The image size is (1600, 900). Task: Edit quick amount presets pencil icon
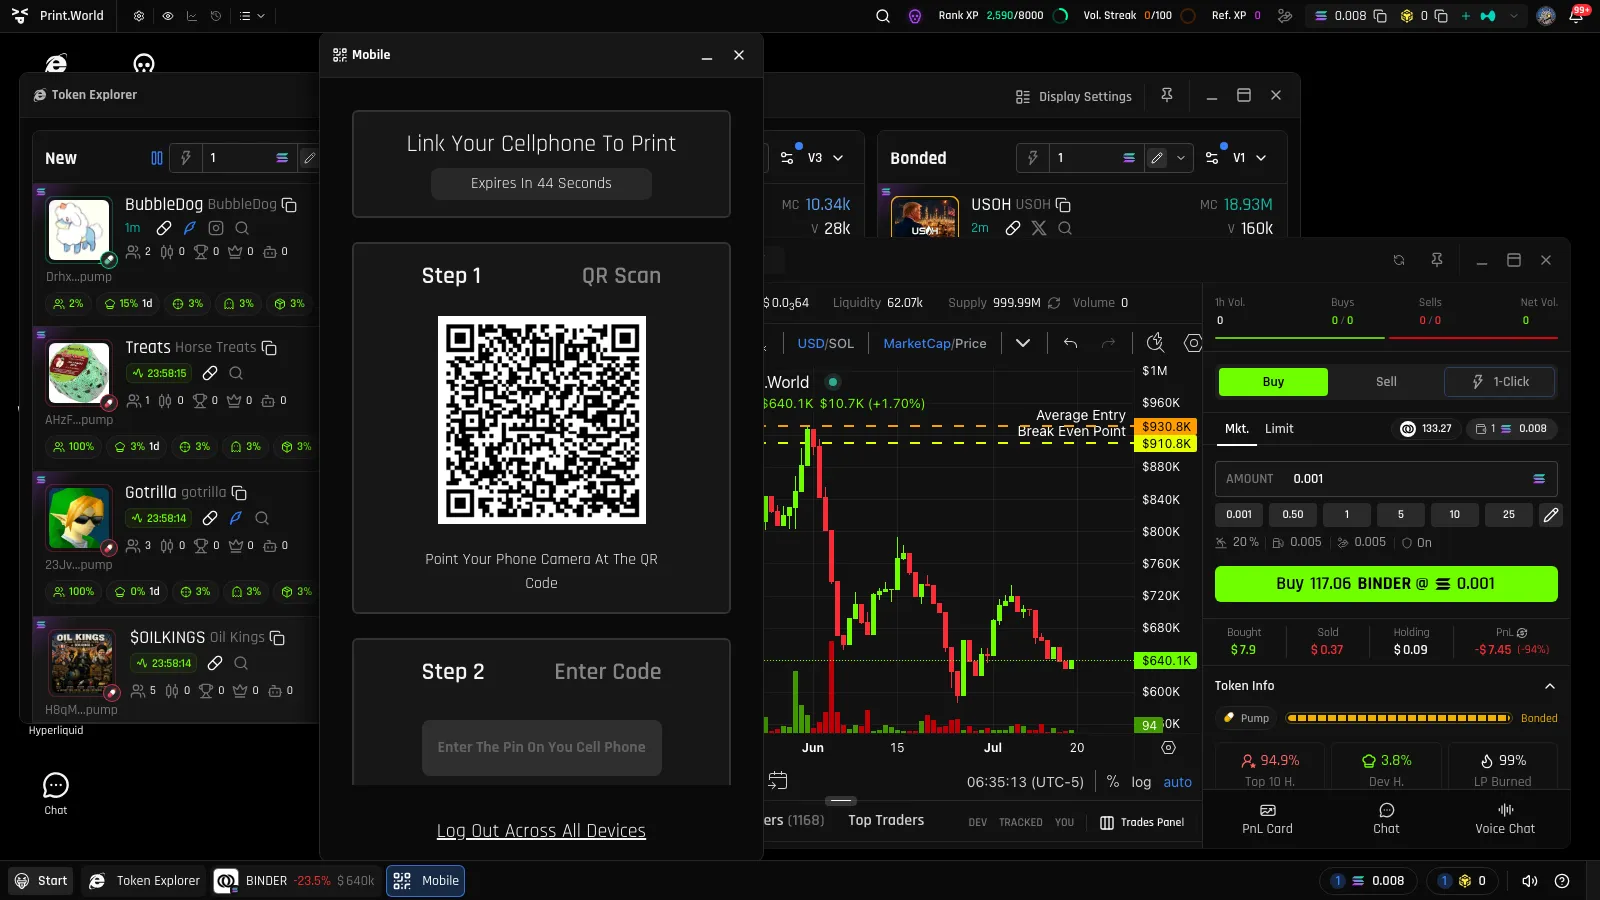(x=1551, y=515)
